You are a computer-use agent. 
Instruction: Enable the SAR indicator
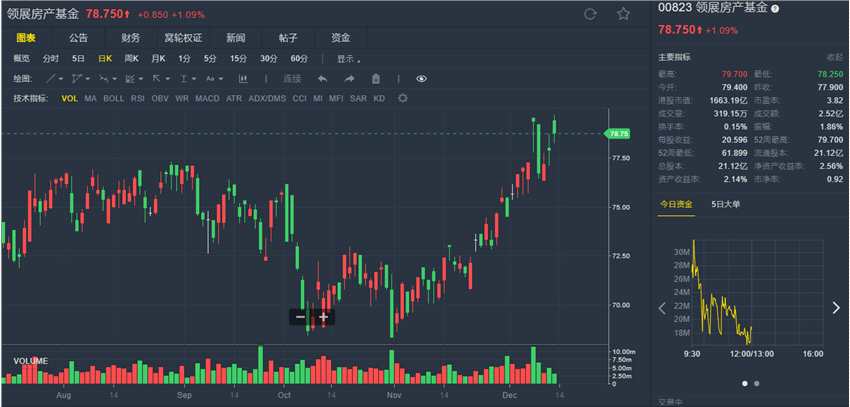(x=358, y=99)
